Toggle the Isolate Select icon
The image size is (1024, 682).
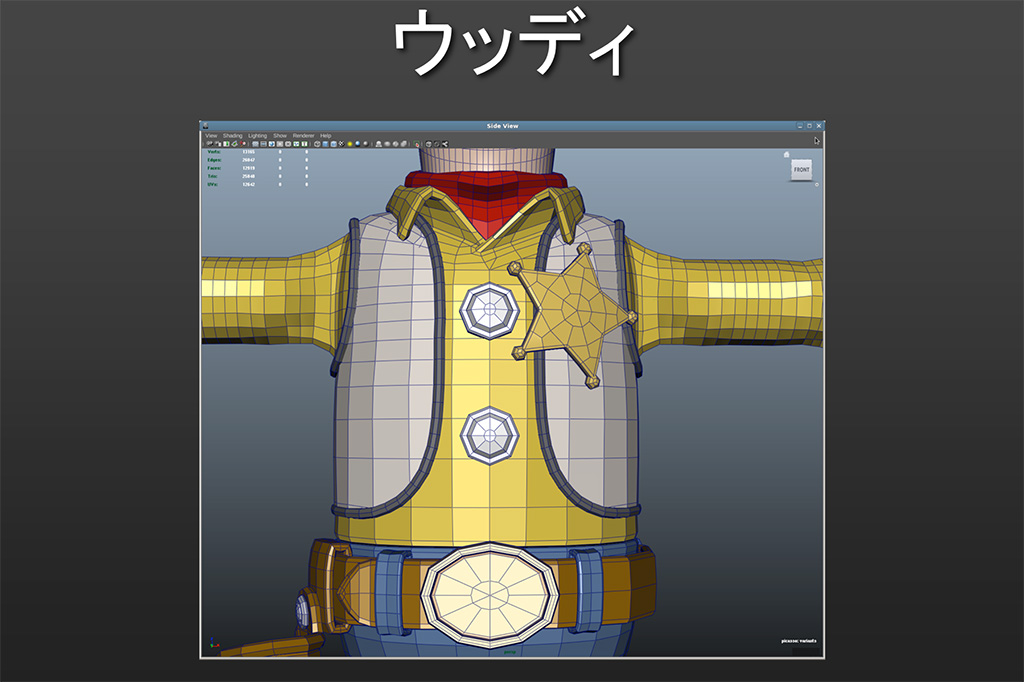(x=417, y=144)
